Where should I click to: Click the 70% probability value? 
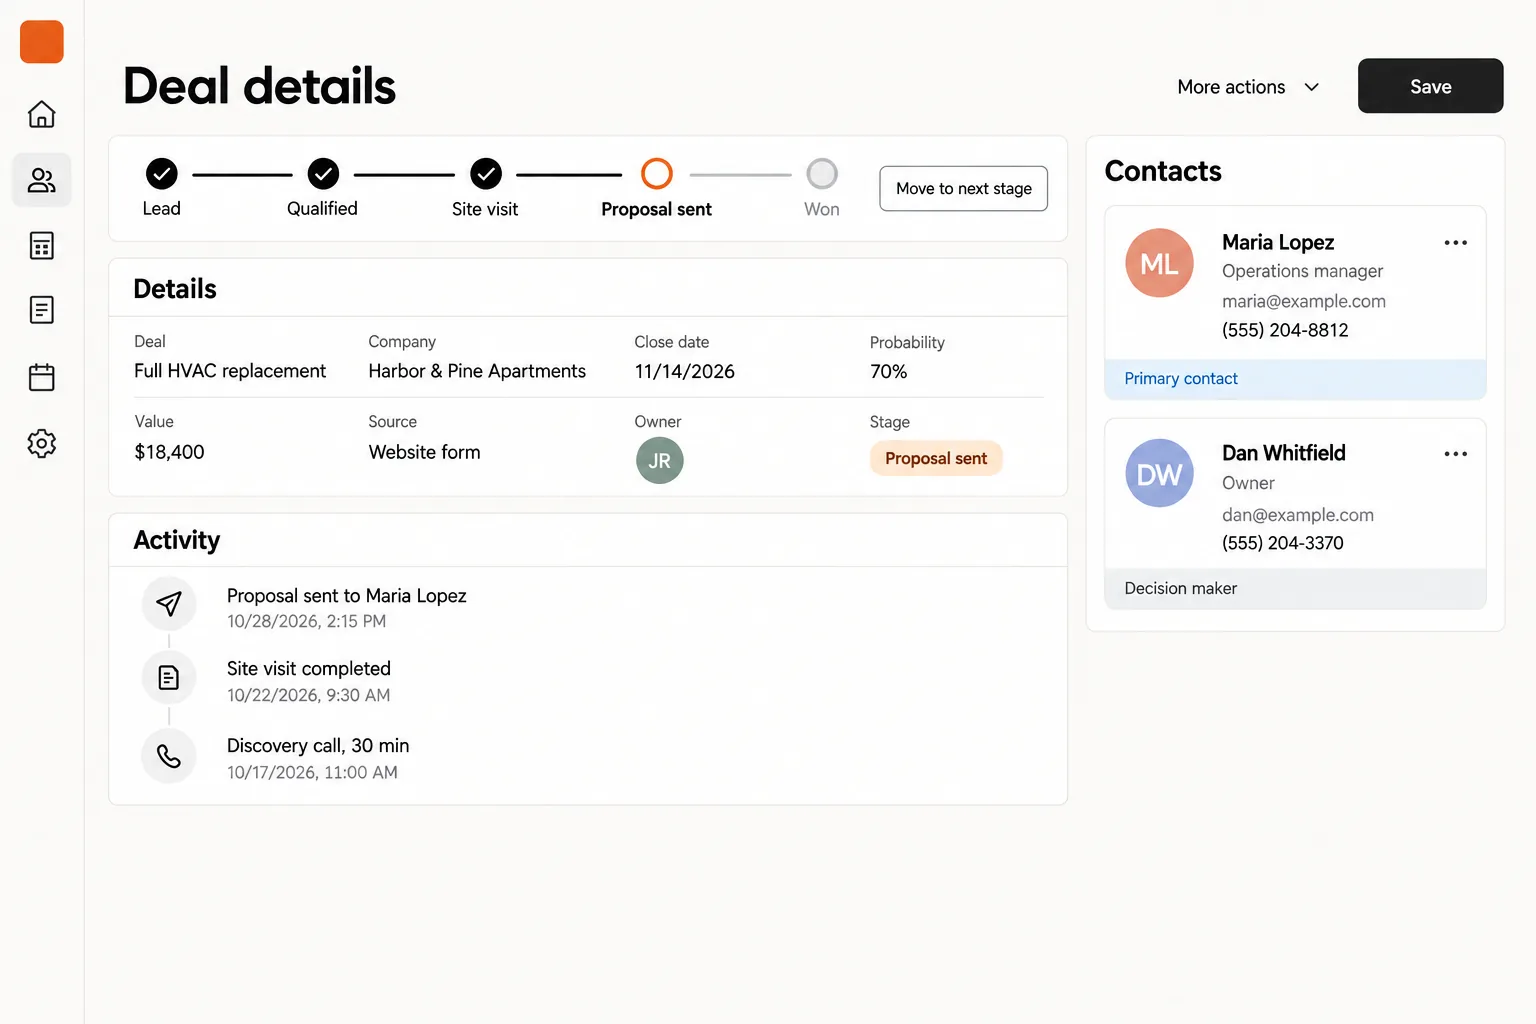pos(889,372)
